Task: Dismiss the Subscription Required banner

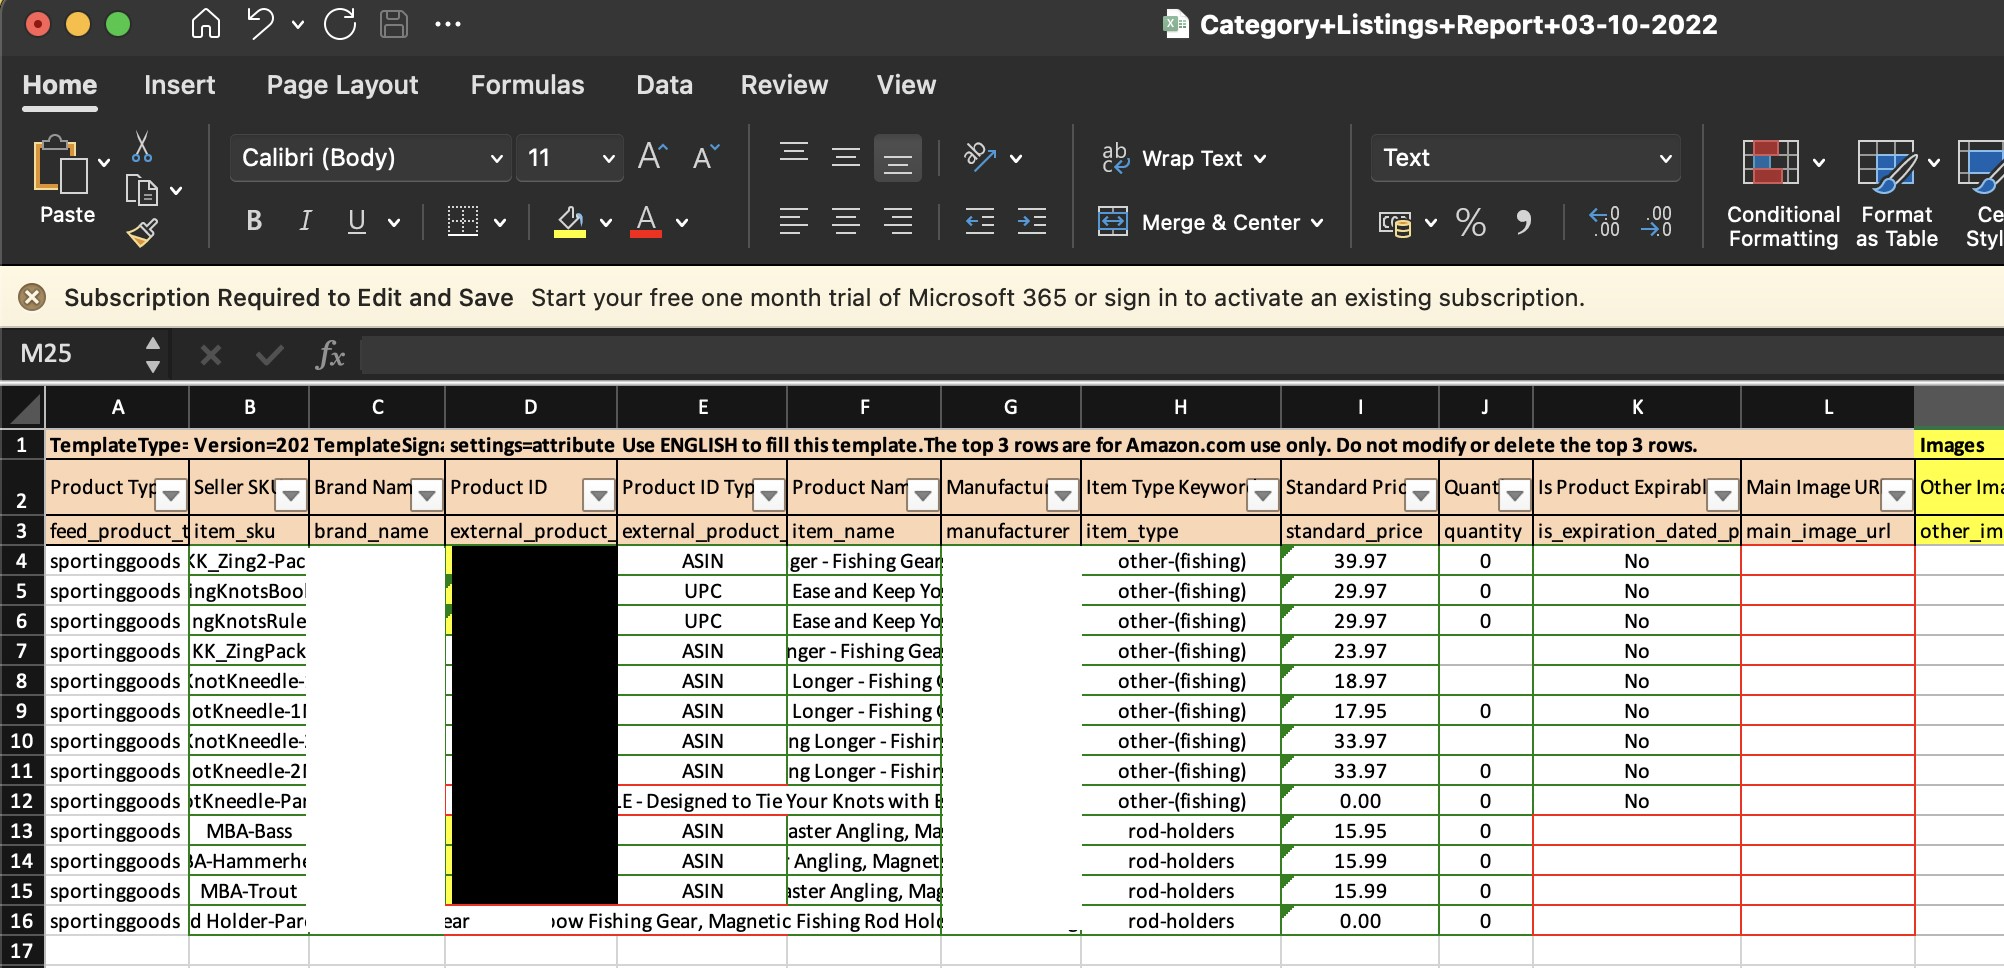Action: click(x=32, y=297)
